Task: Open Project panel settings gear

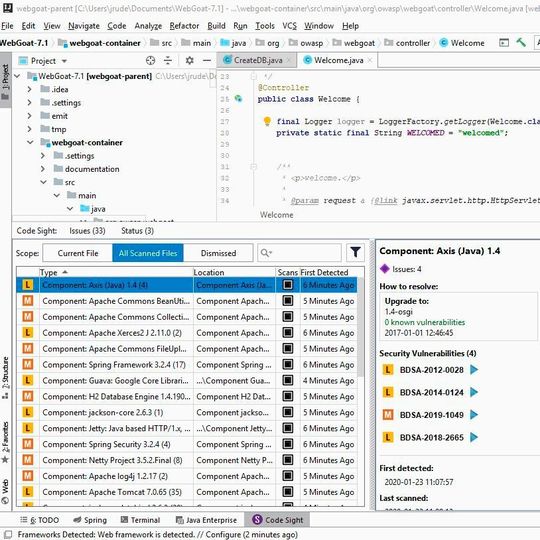Action: point(189,61)
